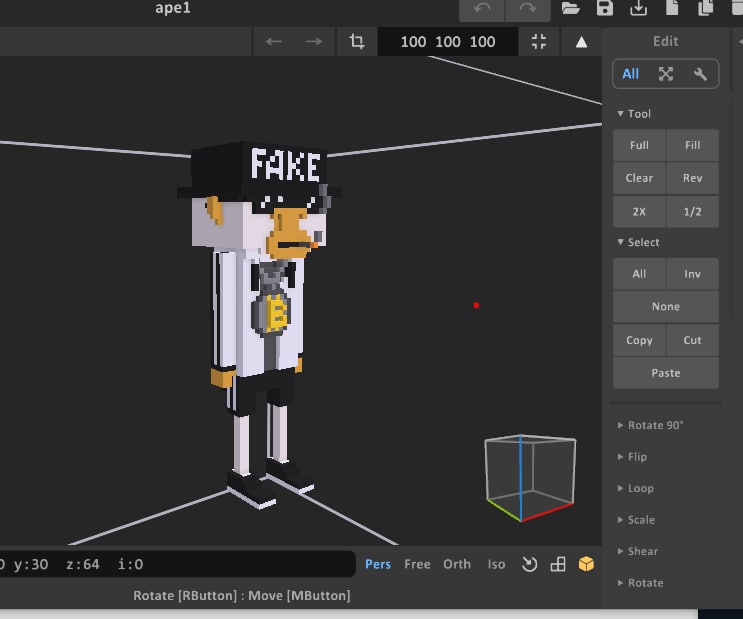Click the white triangle icon
Viewport: 743px width, 619px height.
[581, 42]
